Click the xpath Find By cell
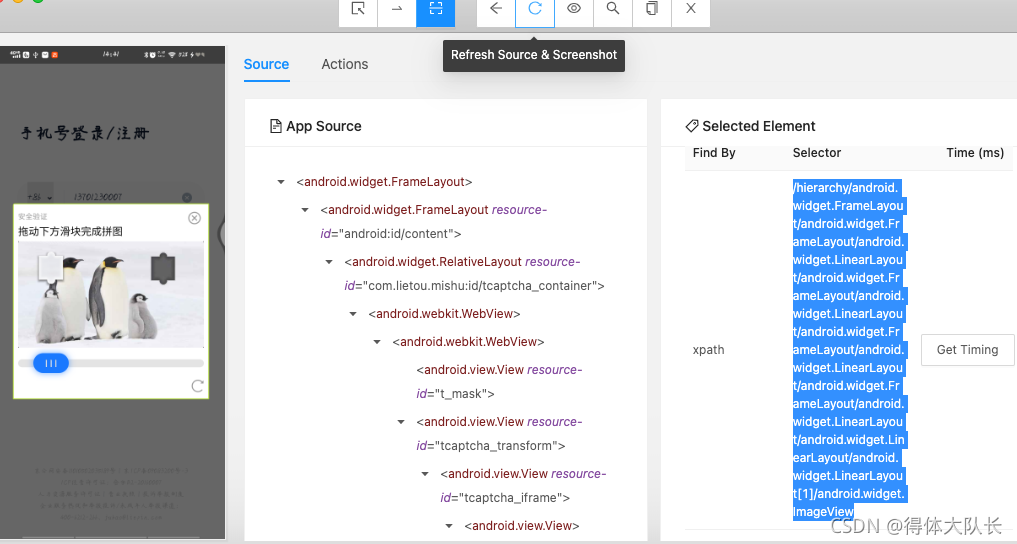This screenshot has height=544, width=1017. 708,350
